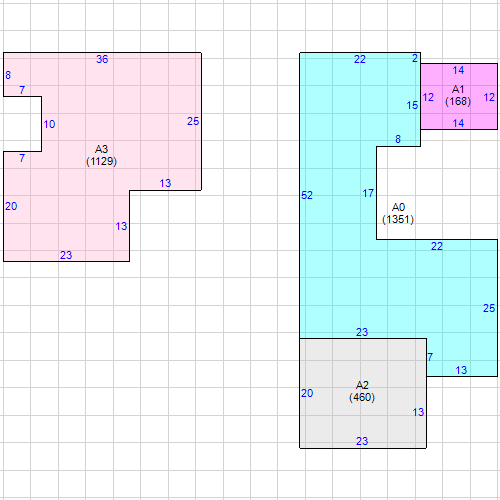Click dimension 52 on shape A0

(307, 195)
